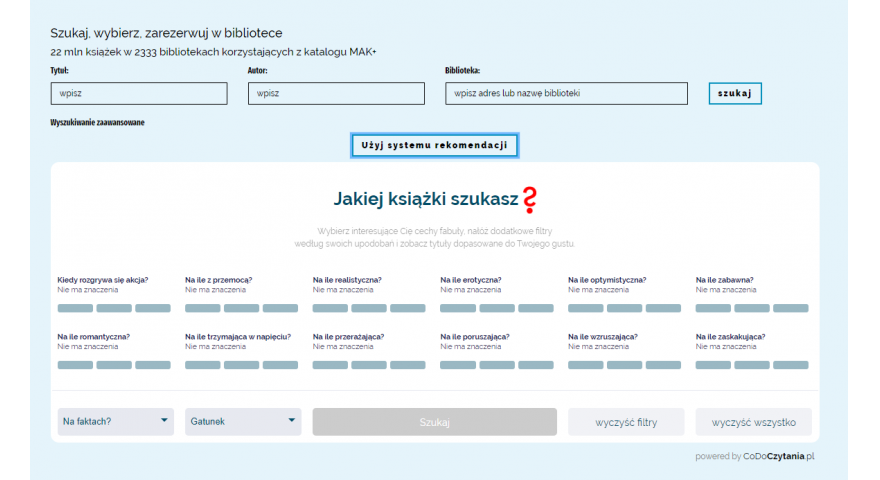Open the 'Gatunek' genre dropdown
This screenshot has height=480, width=880.
pyautogui.click(x=243, y=421)
